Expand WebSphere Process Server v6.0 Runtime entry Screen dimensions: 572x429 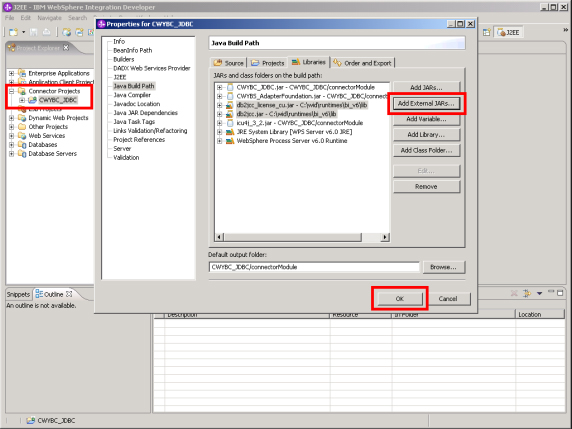click(x=219, y=141)
